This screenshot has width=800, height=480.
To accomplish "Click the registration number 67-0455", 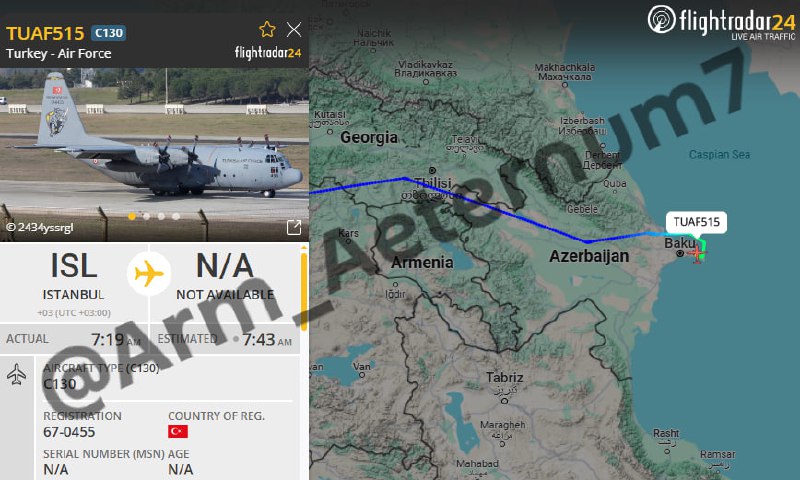I will pos(69,432).
